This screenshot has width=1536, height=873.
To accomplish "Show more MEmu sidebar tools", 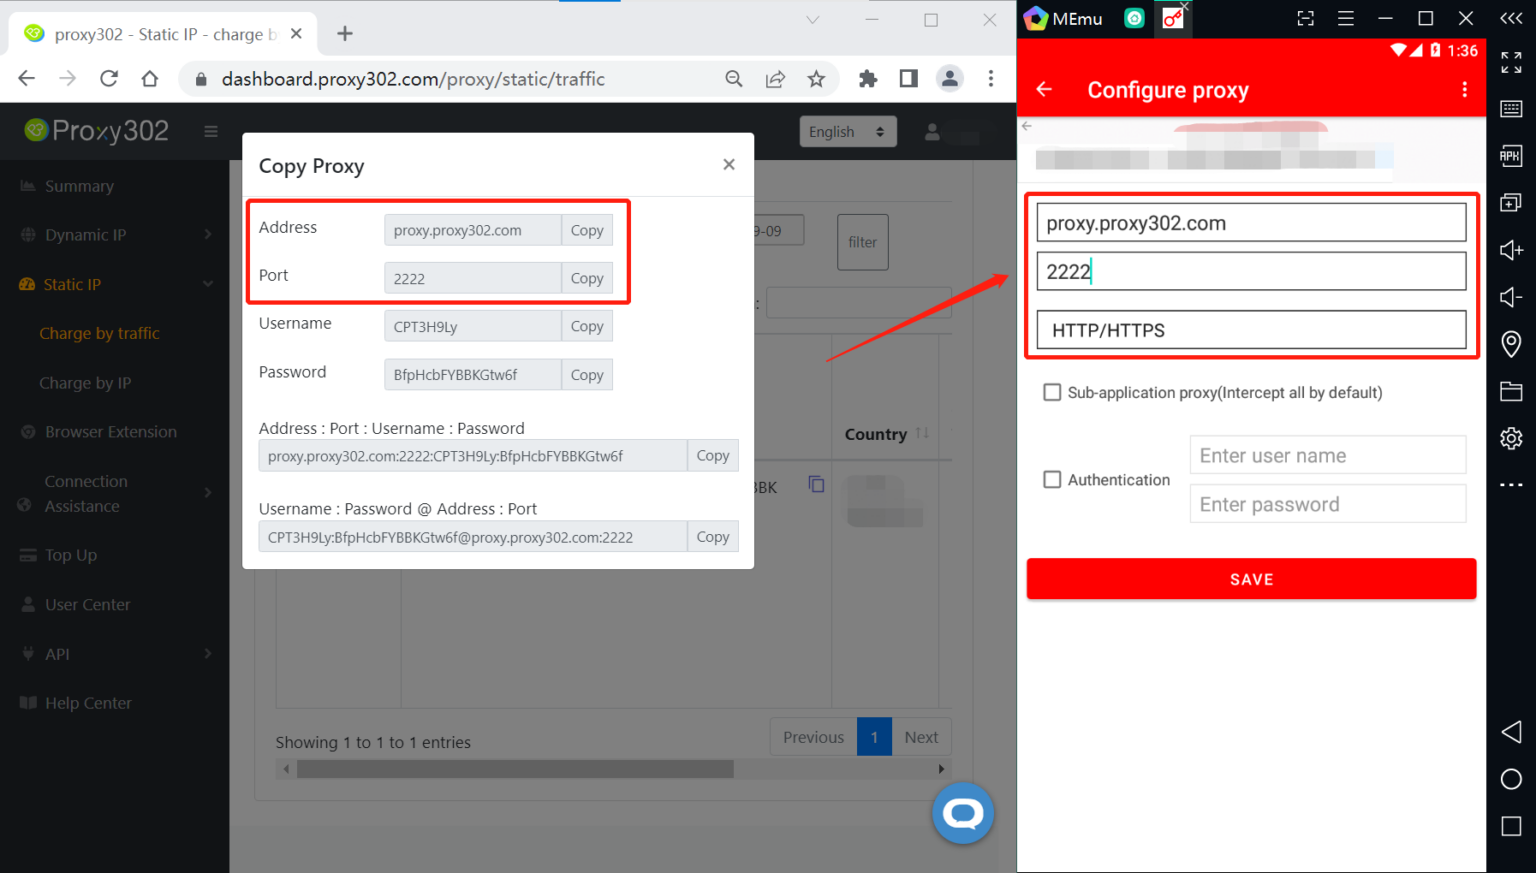I will pyautogui.click(x=1511, y=485).
